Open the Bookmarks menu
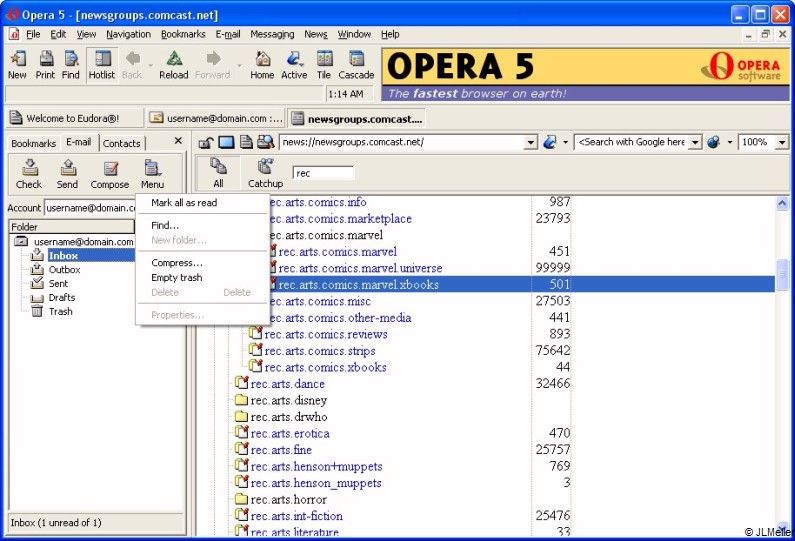The image size is (795, 541). click(183, 34)
